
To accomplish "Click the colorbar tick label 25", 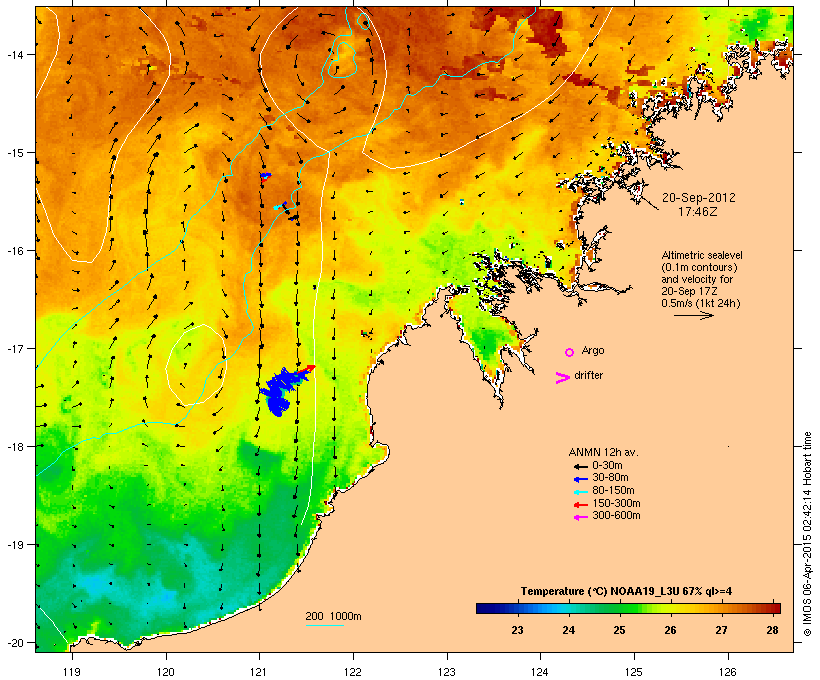I will click(619, 630).
